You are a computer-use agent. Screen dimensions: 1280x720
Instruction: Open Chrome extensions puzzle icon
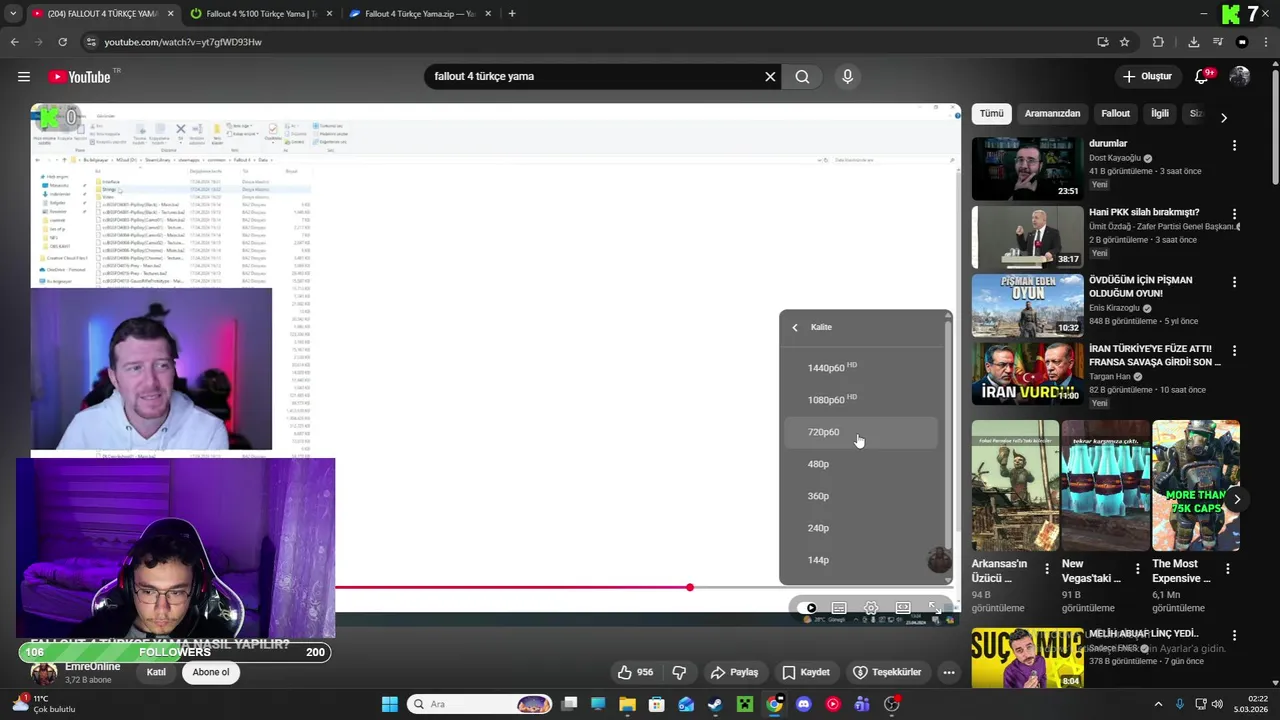[x=1158, y=42]
